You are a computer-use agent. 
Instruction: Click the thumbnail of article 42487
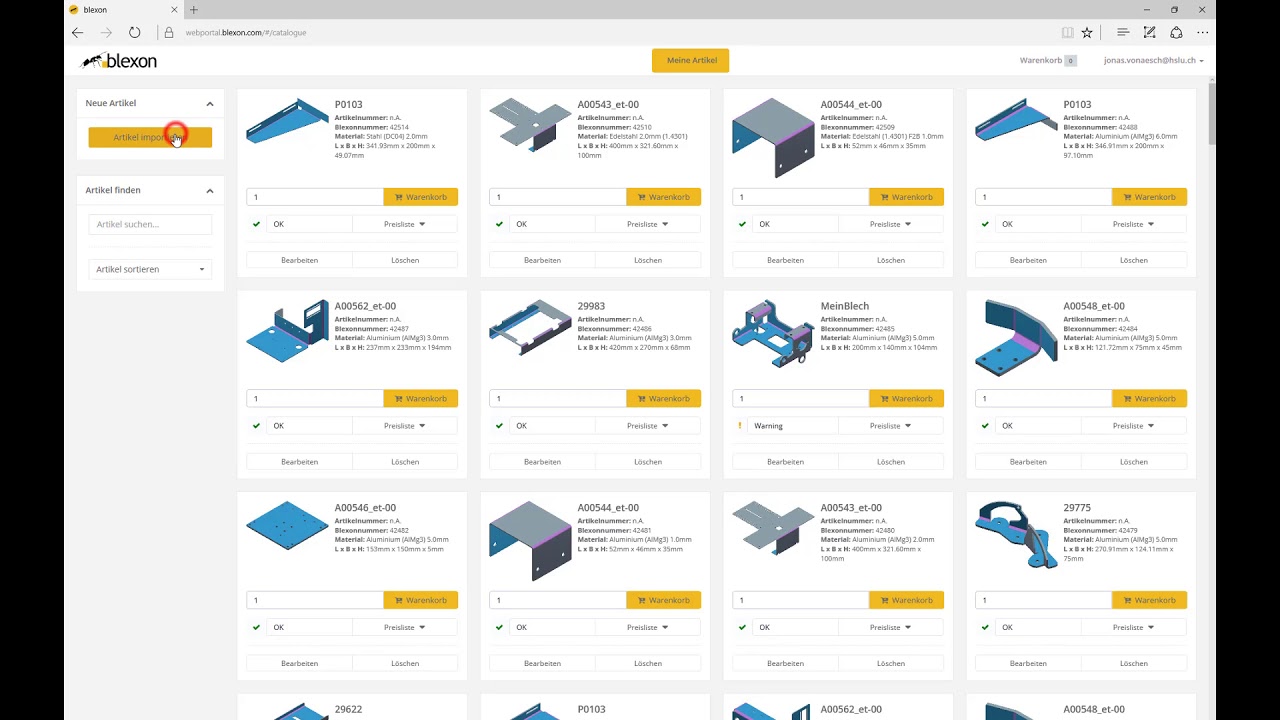287,330
